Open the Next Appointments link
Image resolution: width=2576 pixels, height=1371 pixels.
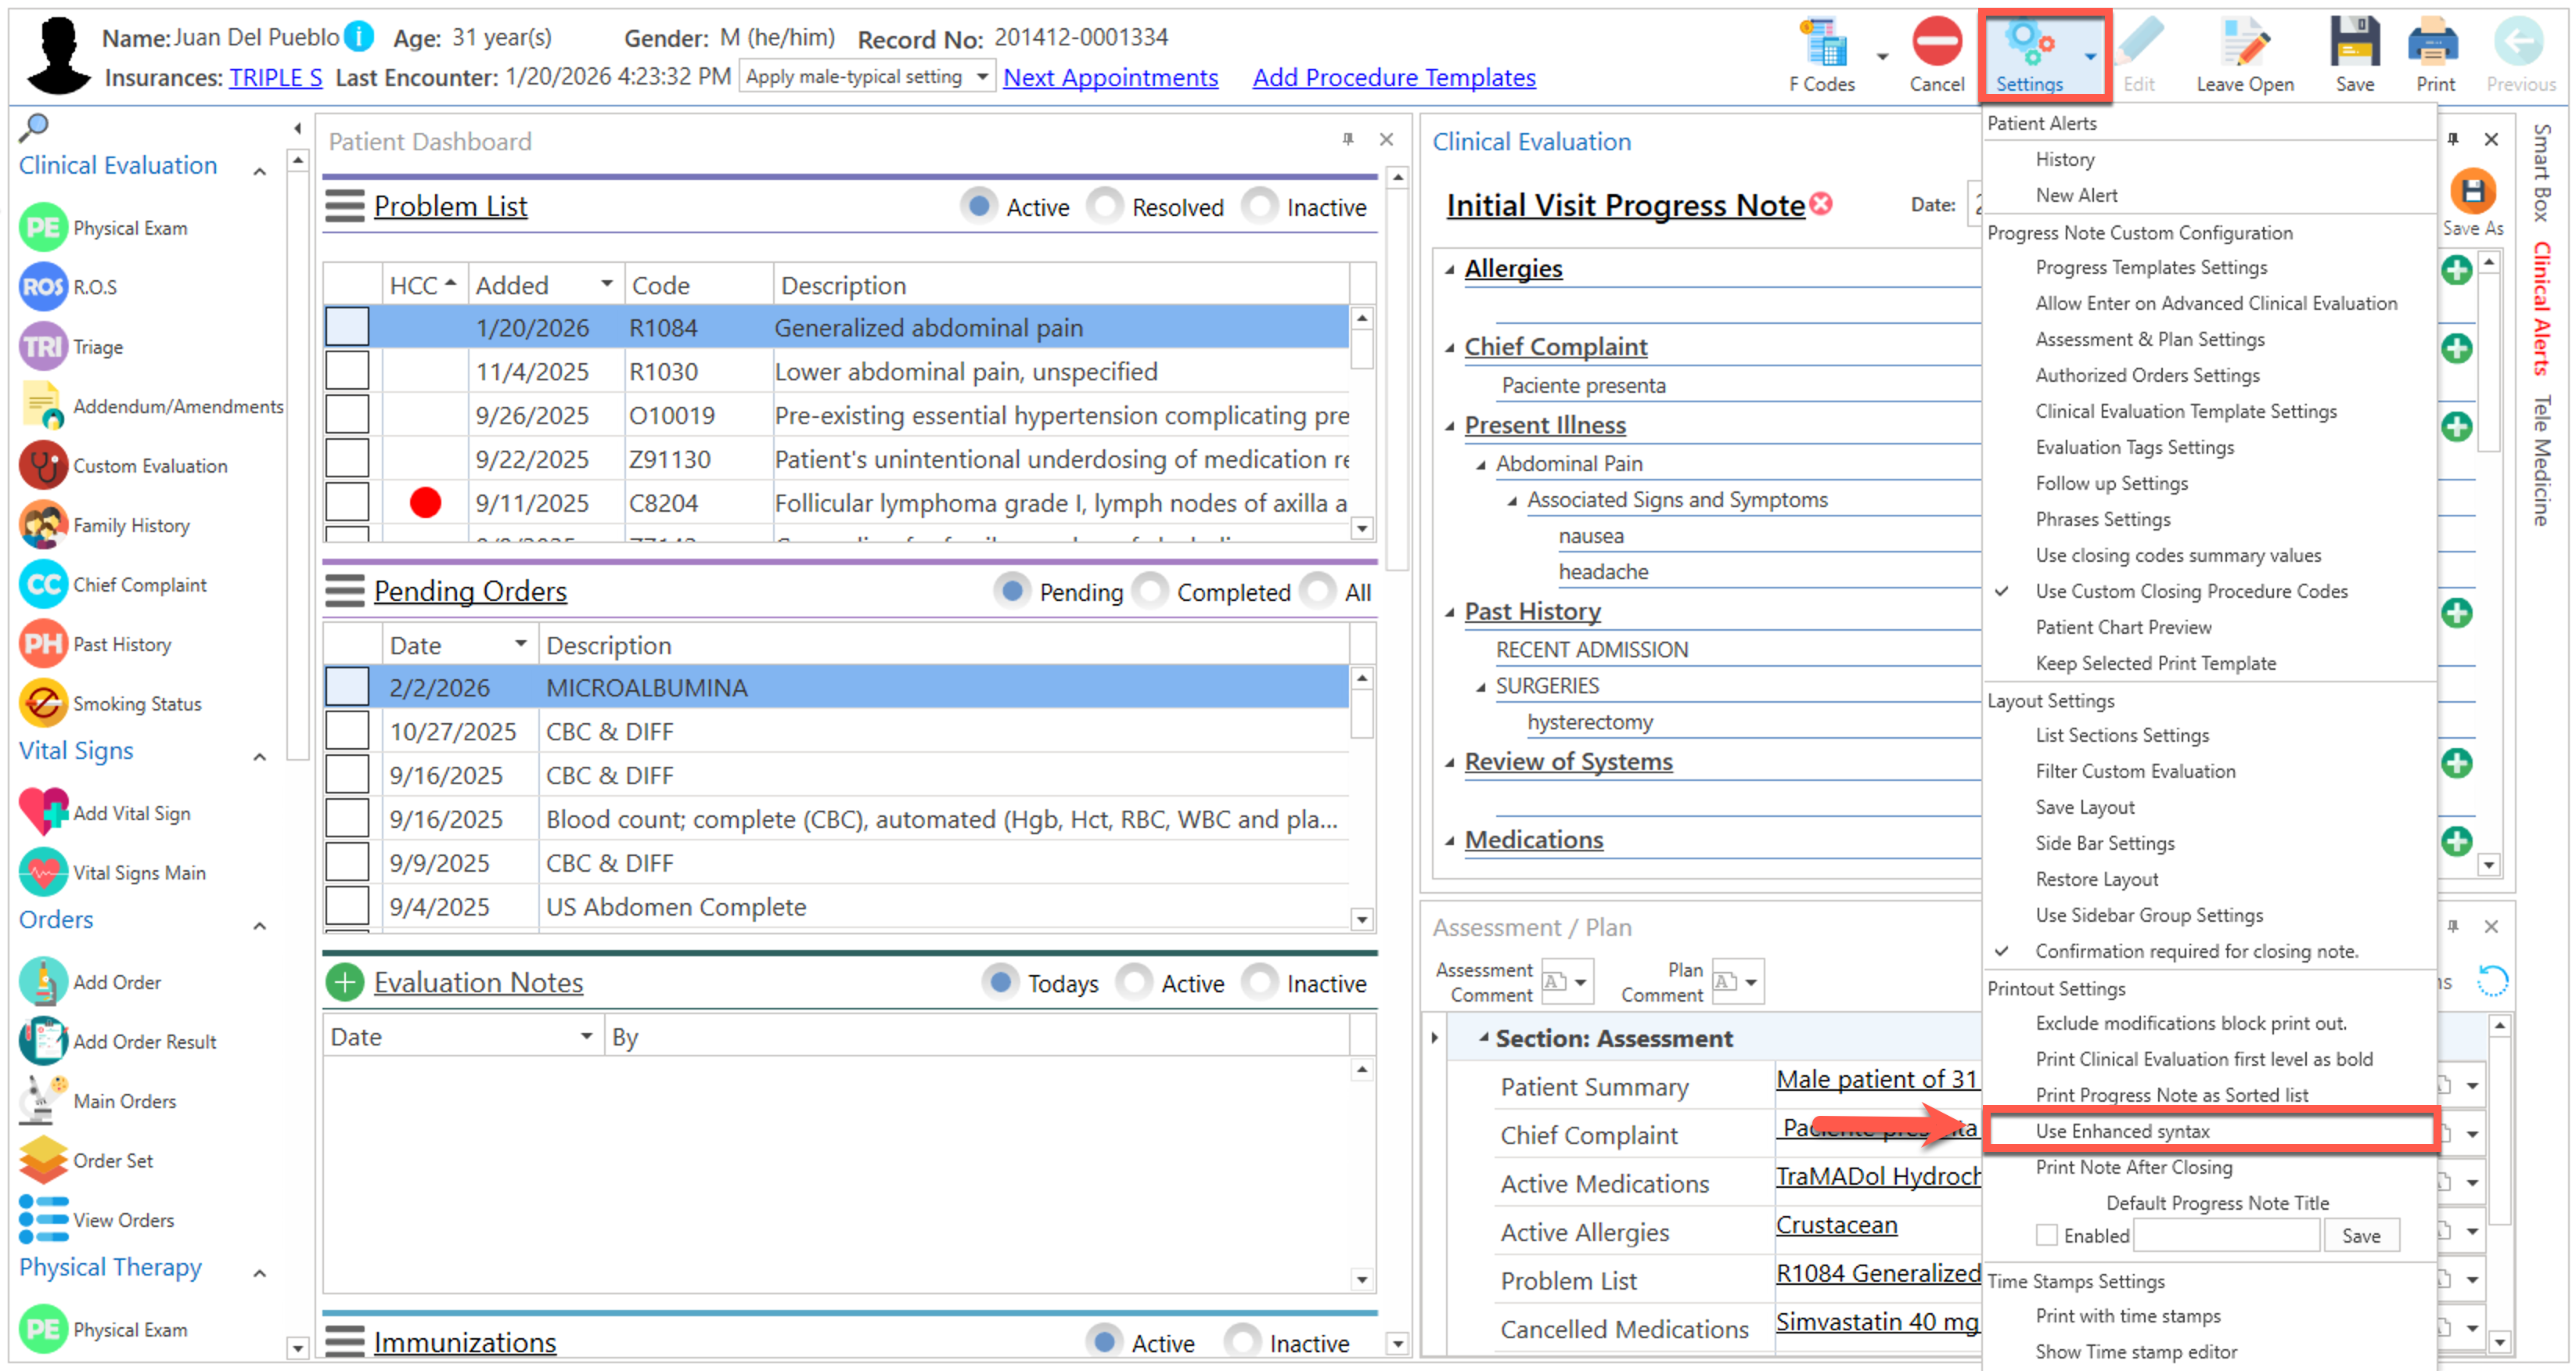pos(1110,77)
